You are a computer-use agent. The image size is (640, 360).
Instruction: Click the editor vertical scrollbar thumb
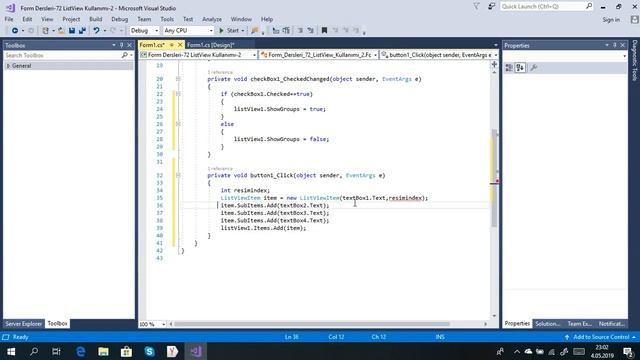pyautogui.click(x=494, y=178)
